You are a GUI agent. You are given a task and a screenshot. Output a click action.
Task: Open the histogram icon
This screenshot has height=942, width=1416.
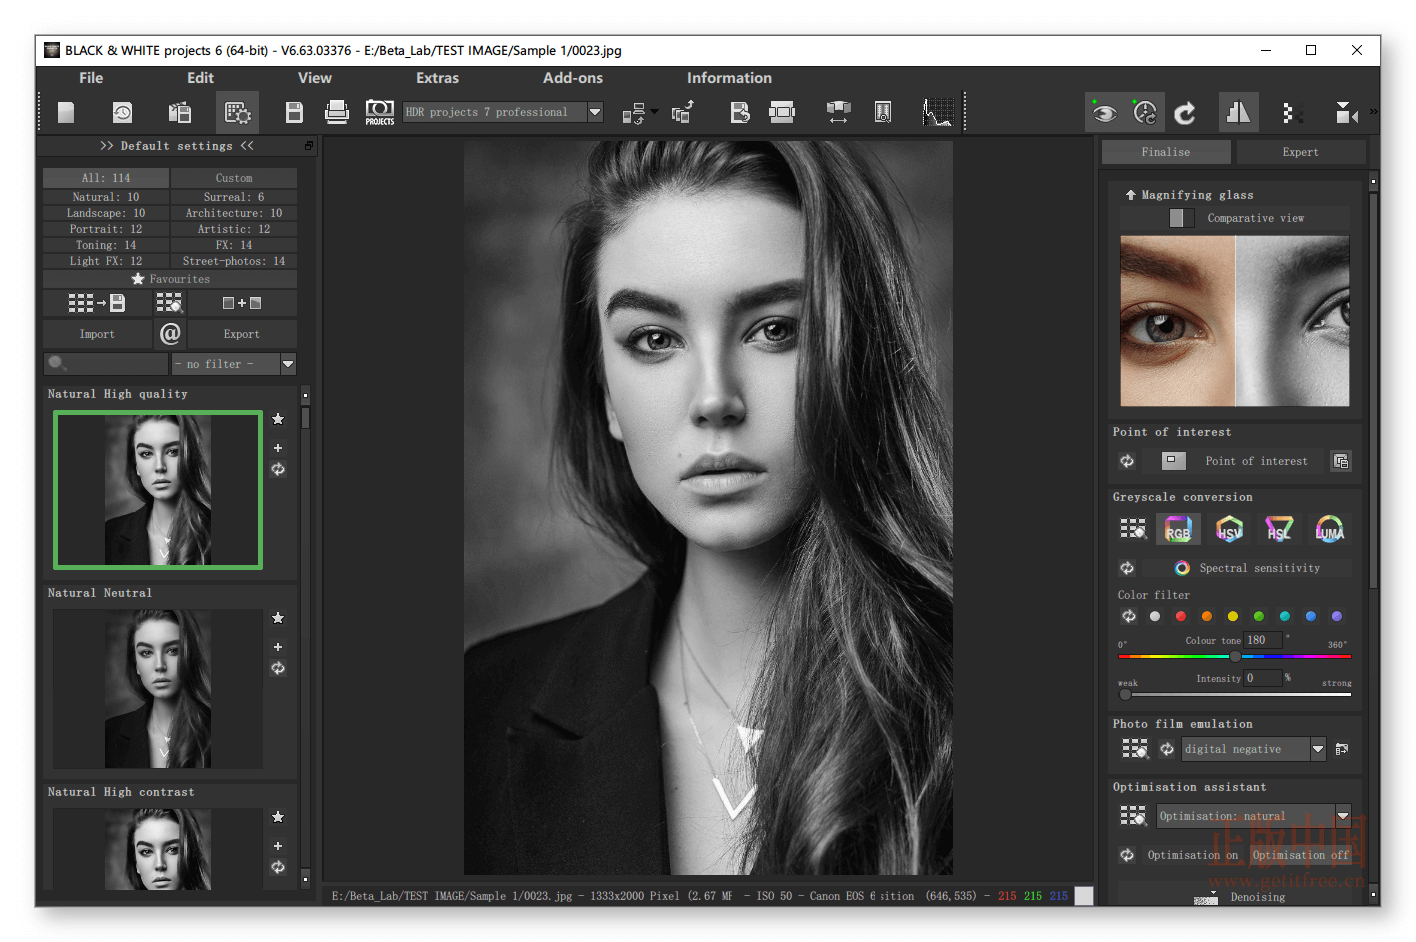tap(938, 112)
